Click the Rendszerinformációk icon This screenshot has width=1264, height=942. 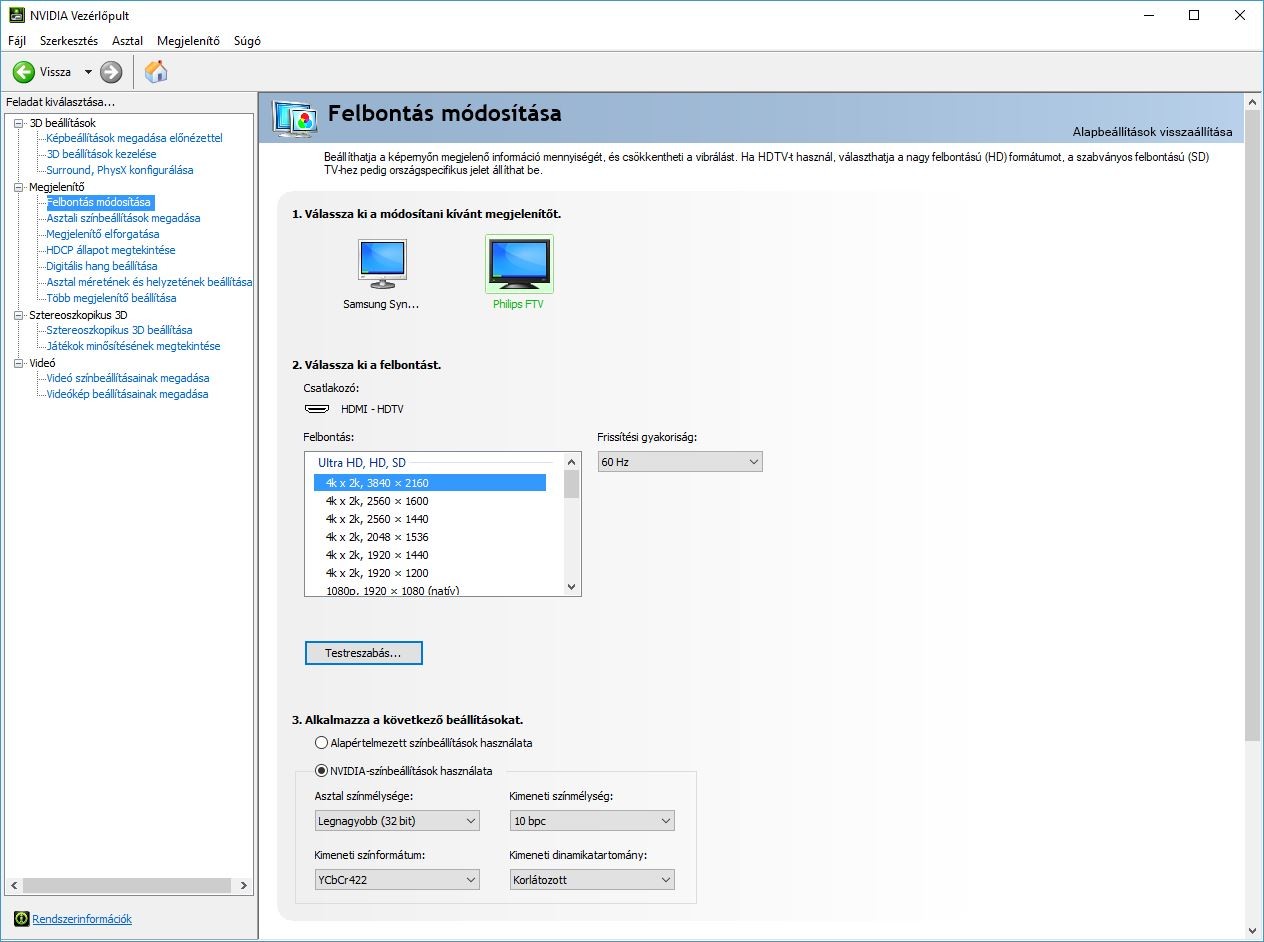21,918
